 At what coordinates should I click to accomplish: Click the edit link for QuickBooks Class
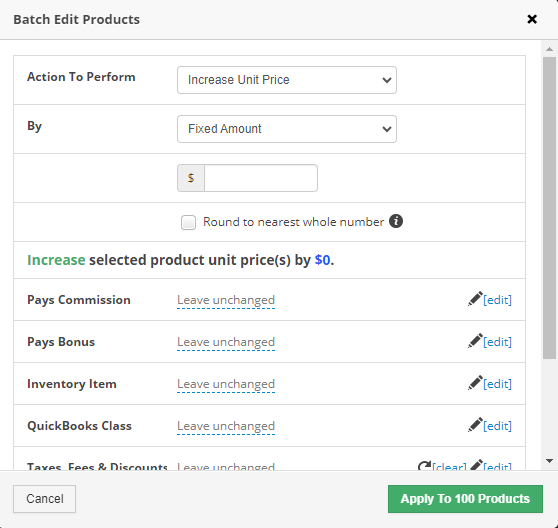coord(498,426)
